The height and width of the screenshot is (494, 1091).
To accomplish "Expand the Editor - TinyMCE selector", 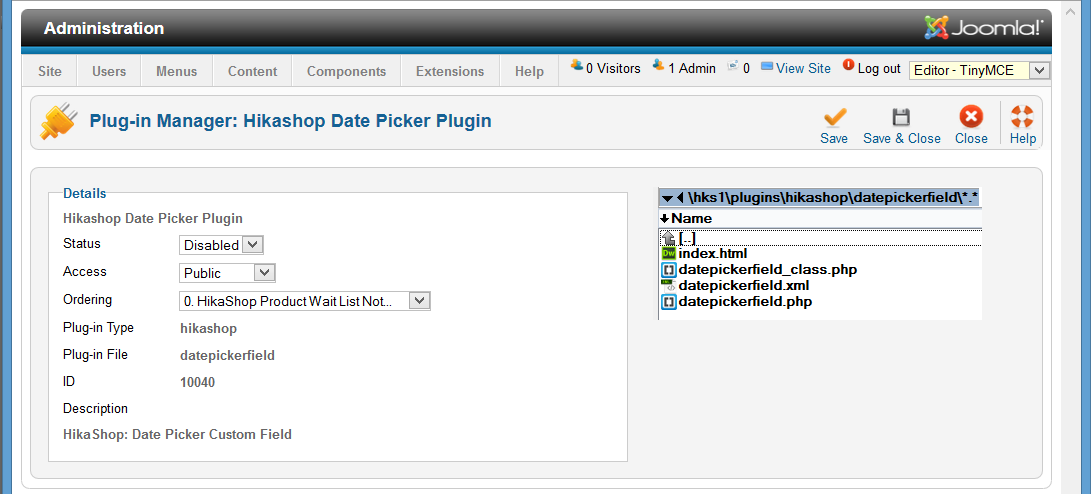I will pyautogui.click(x=979, y=70).
